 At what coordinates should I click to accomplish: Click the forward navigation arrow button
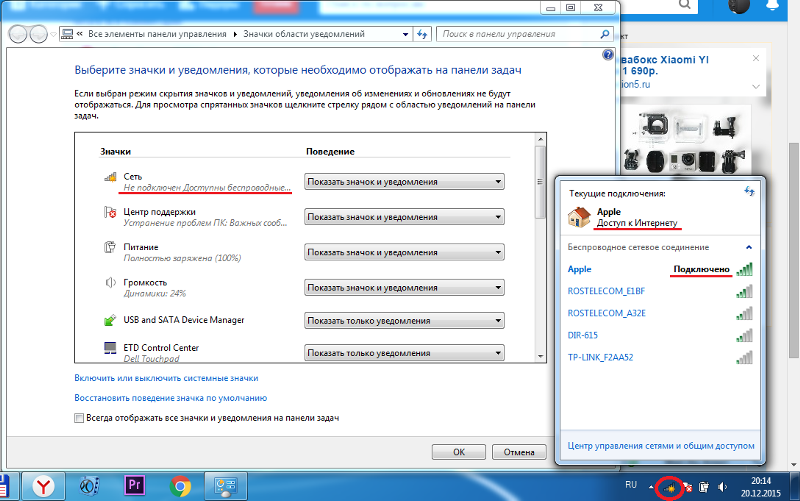[x=38, y=34]
